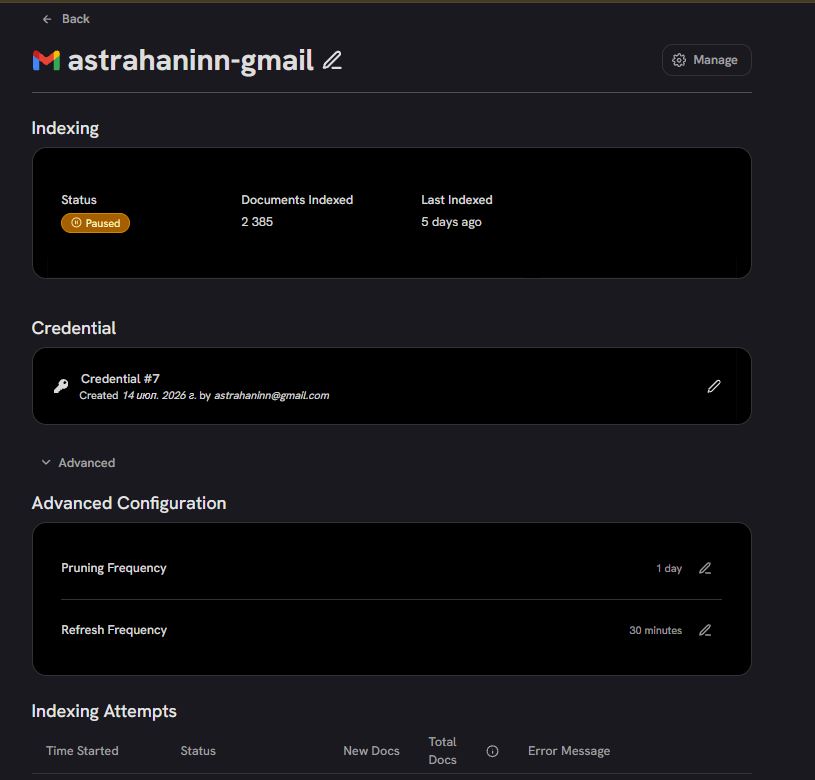This screenshot has width=815, height=780.
Task: Edit the Pruning Frequency value
Action: pos(705,568)
